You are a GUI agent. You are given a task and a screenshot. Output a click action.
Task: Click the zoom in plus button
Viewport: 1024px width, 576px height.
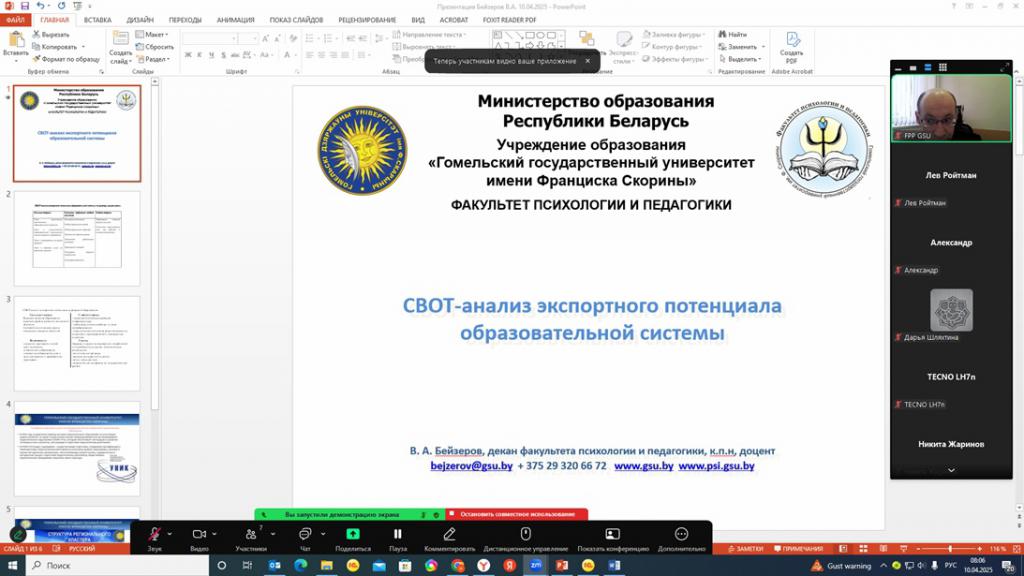pos(979,549)
